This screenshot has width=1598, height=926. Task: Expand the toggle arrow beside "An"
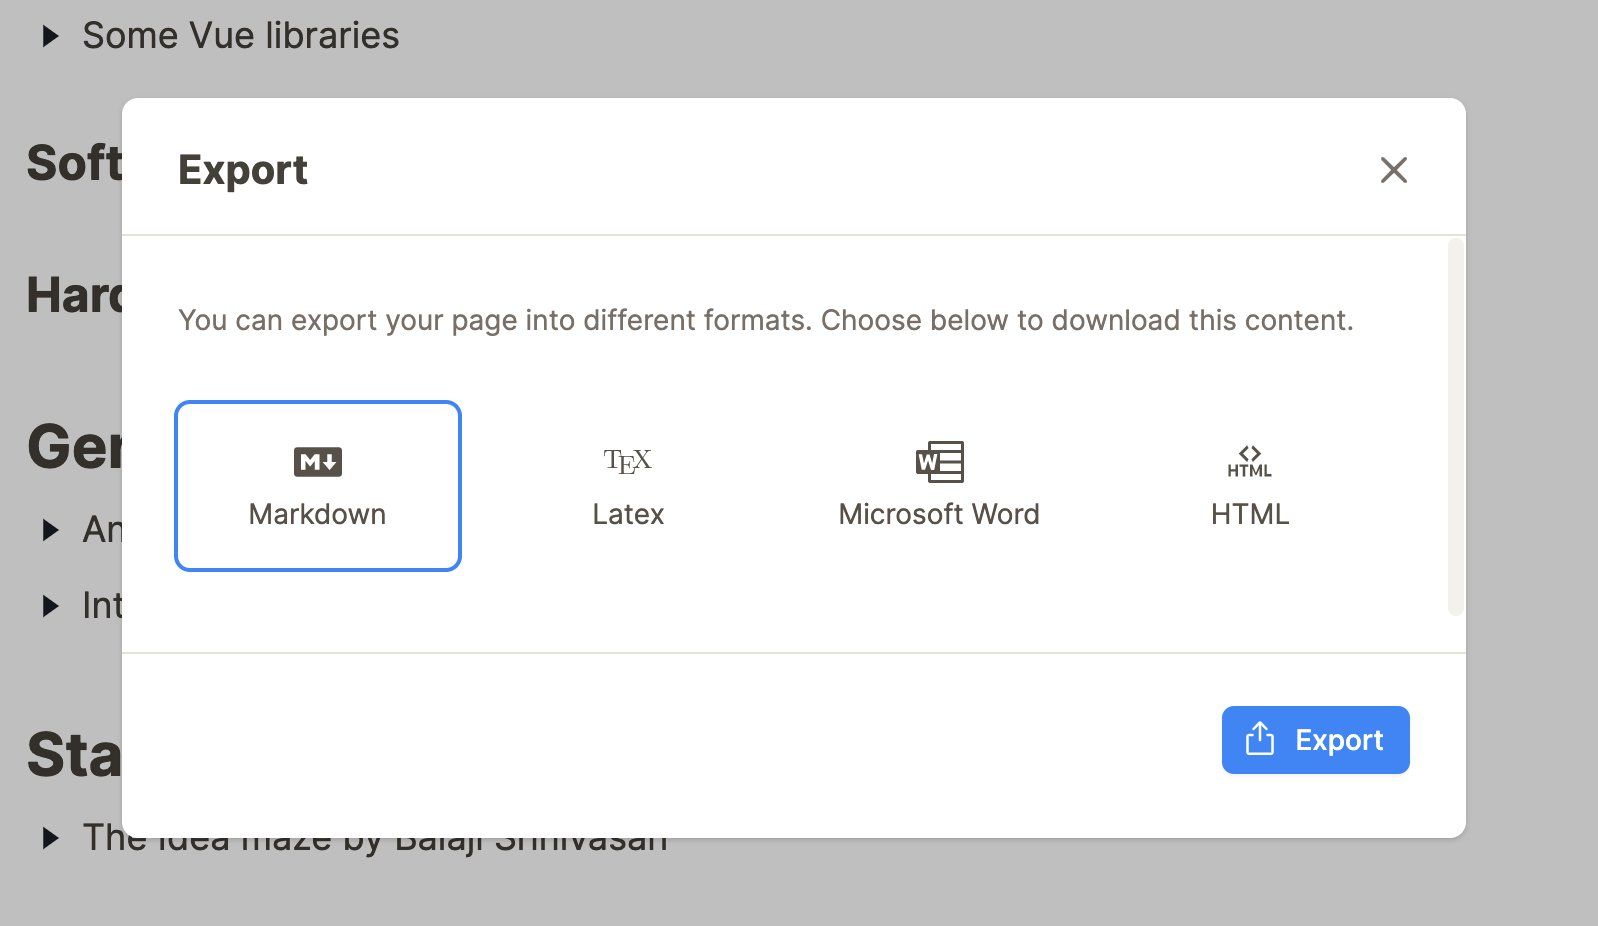(49, 530)
